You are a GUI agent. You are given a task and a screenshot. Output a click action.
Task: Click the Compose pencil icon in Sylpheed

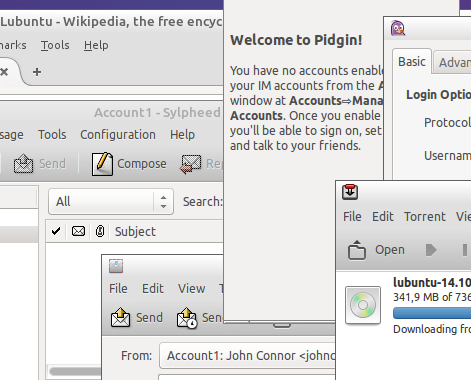coord(102,163)
